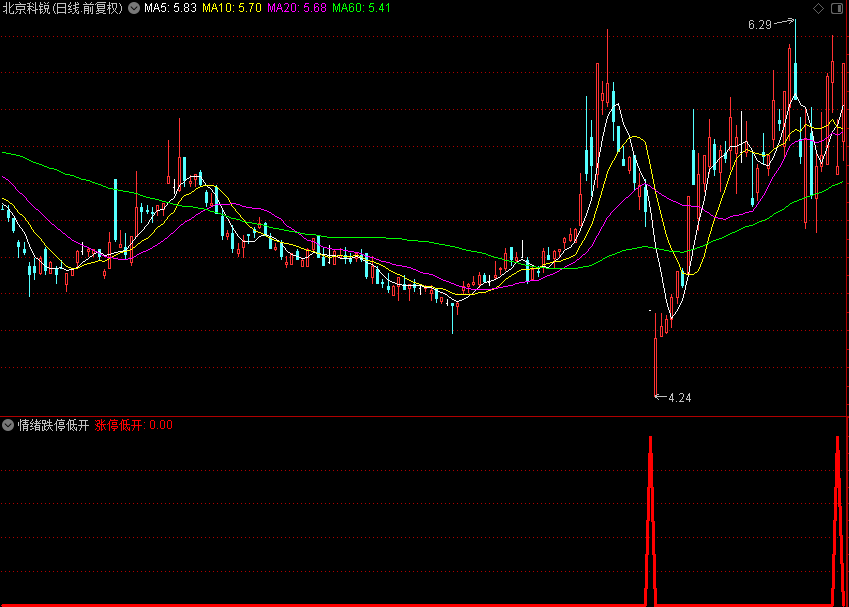Click the diamond marker icon at top right
Viewport: 849px width, 607px height.
tap(819, 8)
